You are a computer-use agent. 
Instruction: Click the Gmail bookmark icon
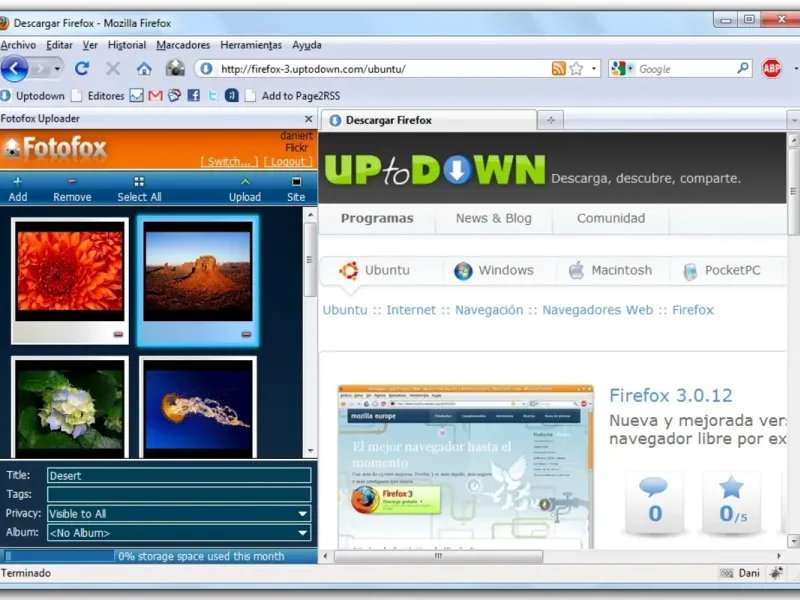155,95
